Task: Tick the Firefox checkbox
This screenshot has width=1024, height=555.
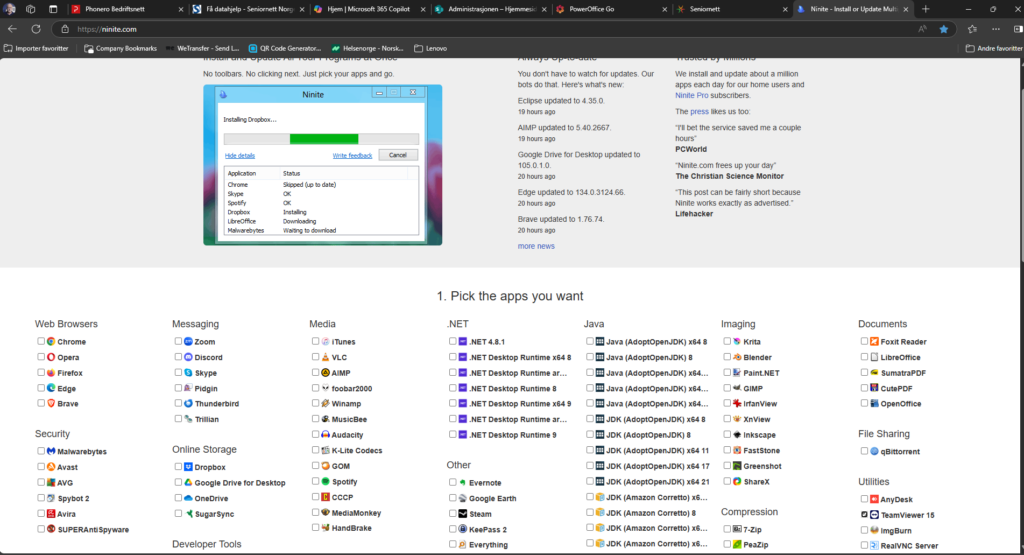Action: coord(41,373)
